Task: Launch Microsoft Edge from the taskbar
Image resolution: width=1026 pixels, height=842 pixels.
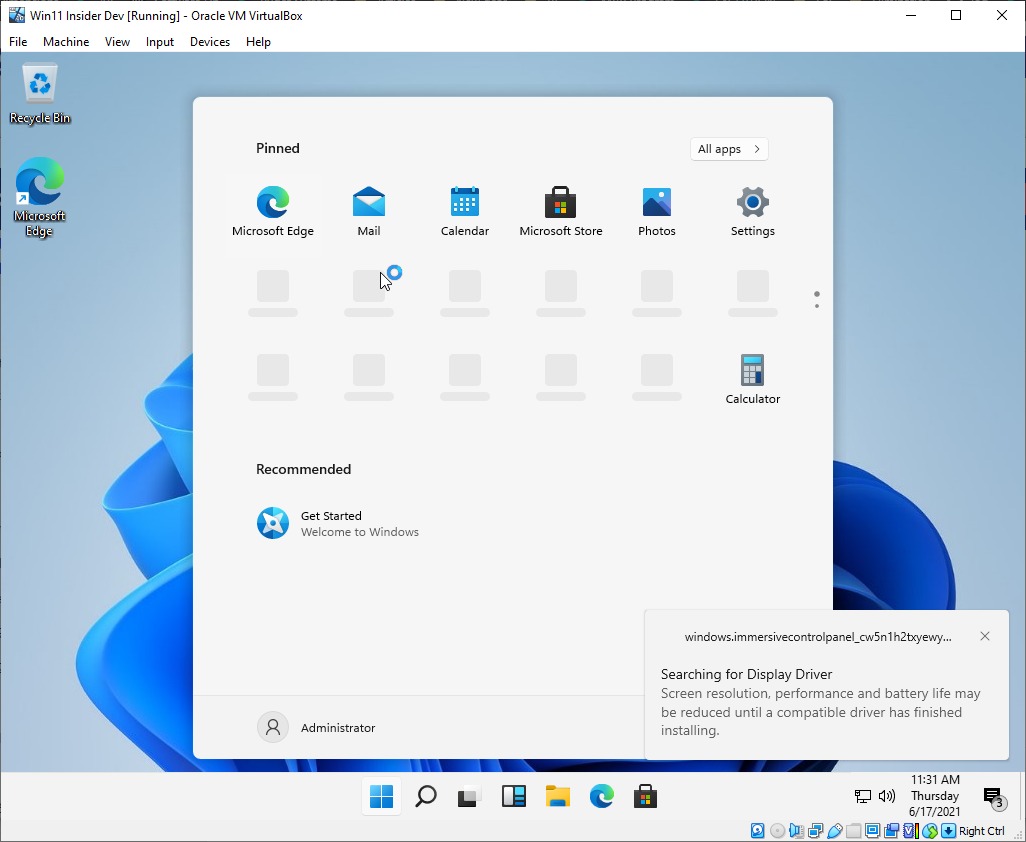Action: tap(601, 796)
